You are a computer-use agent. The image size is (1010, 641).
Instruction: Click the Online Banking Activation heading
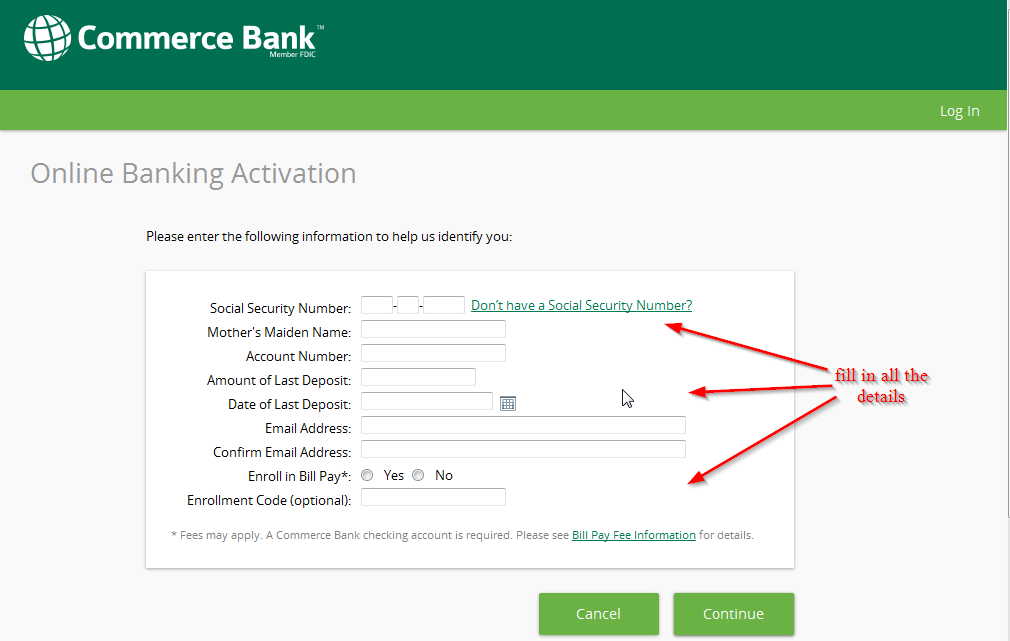tap(193, 174)
